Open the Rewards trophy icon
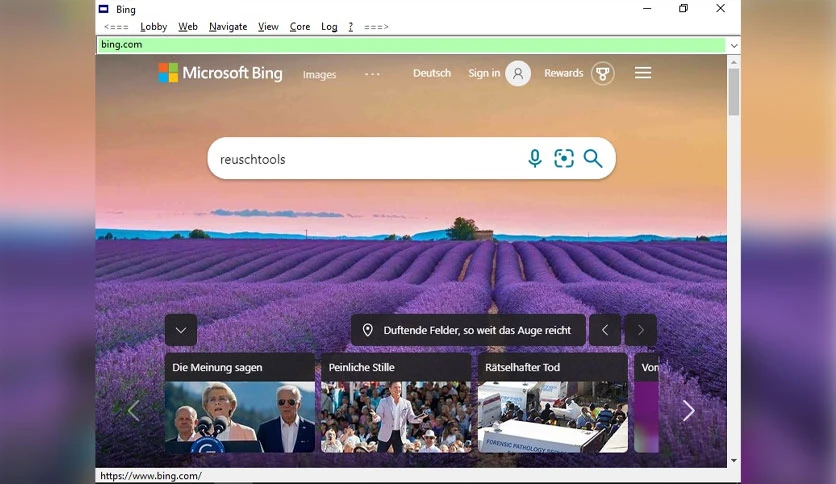 (602, 74)
